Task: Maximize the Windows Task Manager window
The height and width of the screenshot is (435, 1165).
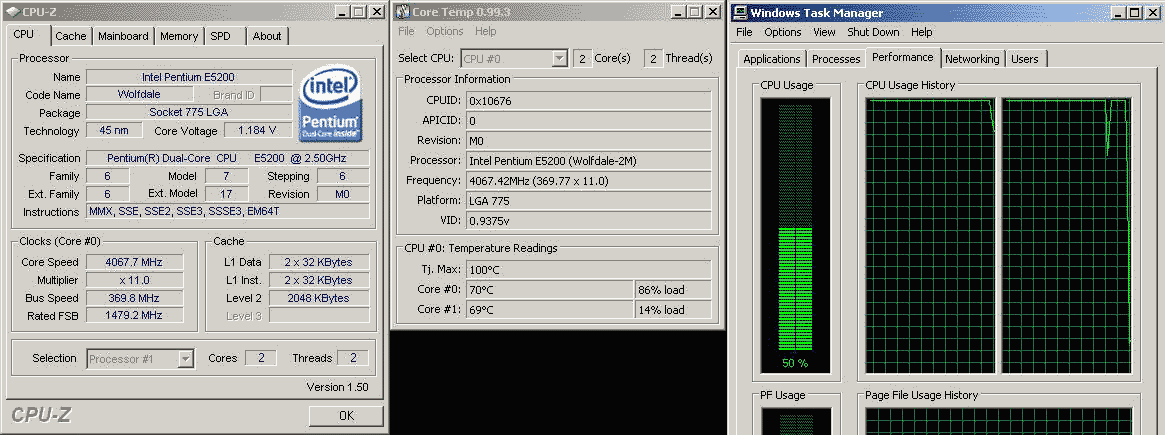Action: point(1135,13)
